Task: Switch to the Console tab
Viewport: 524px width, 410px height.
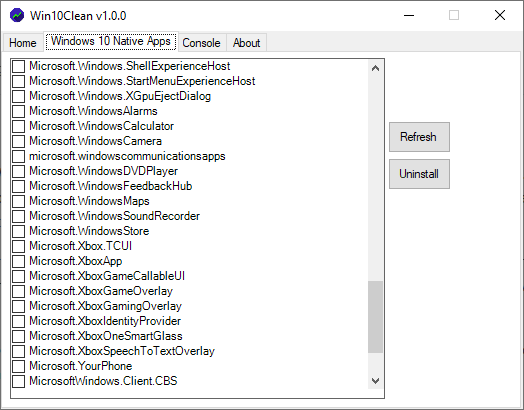Action: point(201,43)
